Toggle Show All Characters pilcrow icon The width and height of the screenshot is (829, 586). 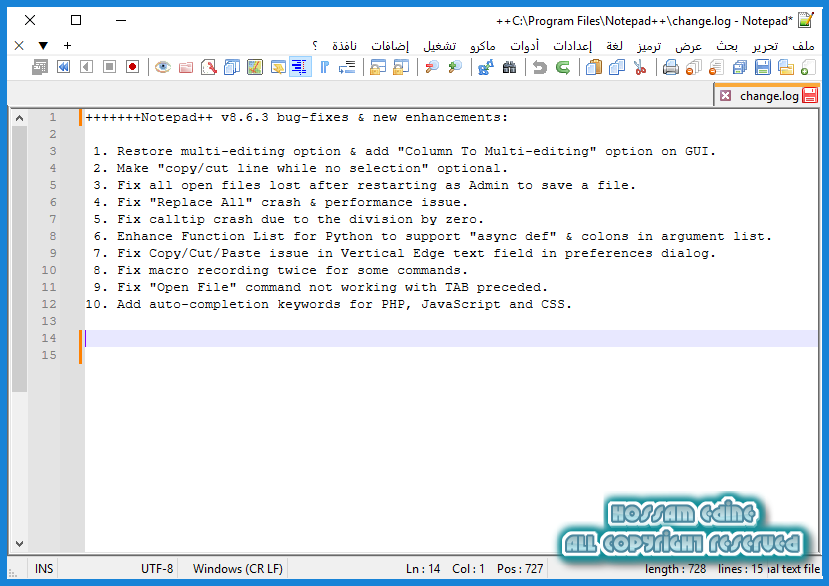click(x=324, y=67)
